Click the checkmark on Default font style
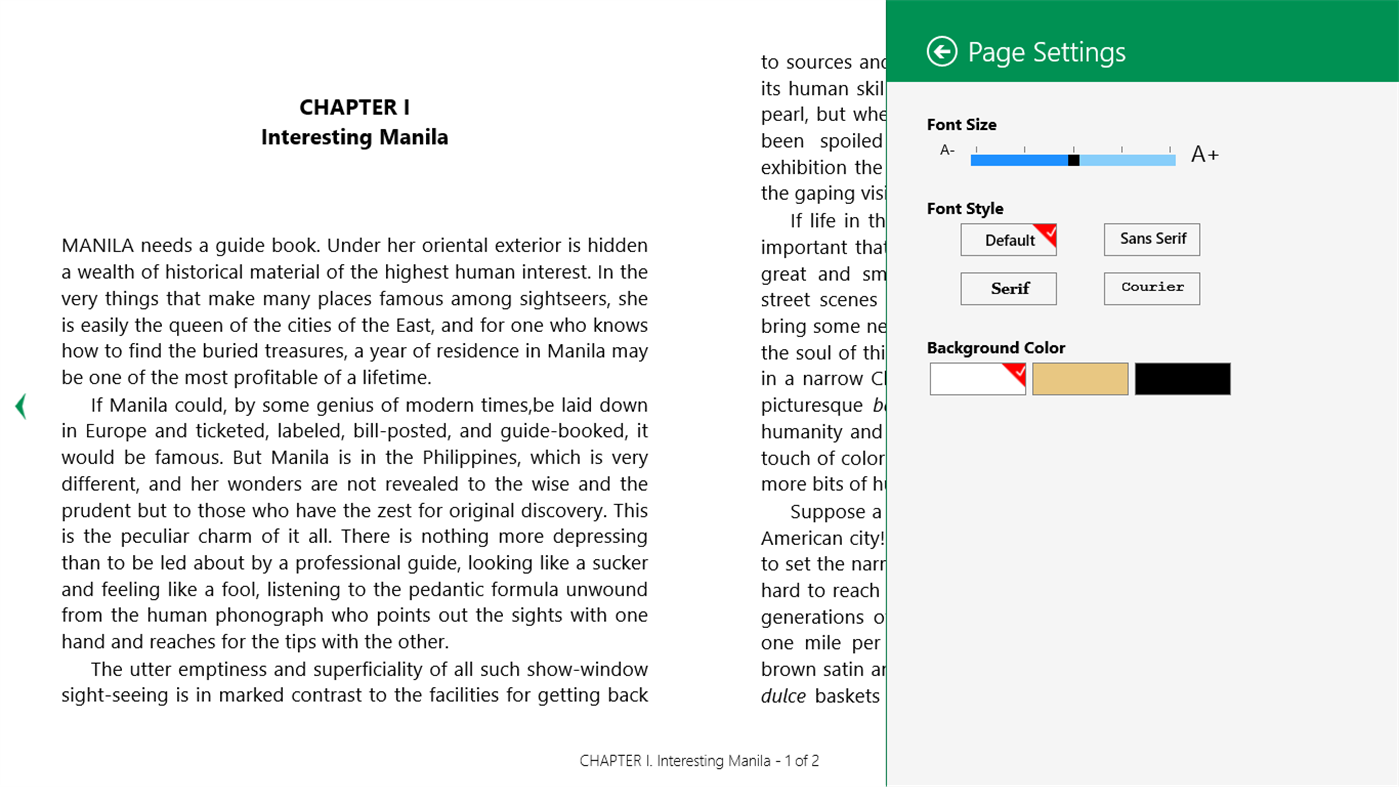Screen dimensions: 1399x787 coord(1048,231)
